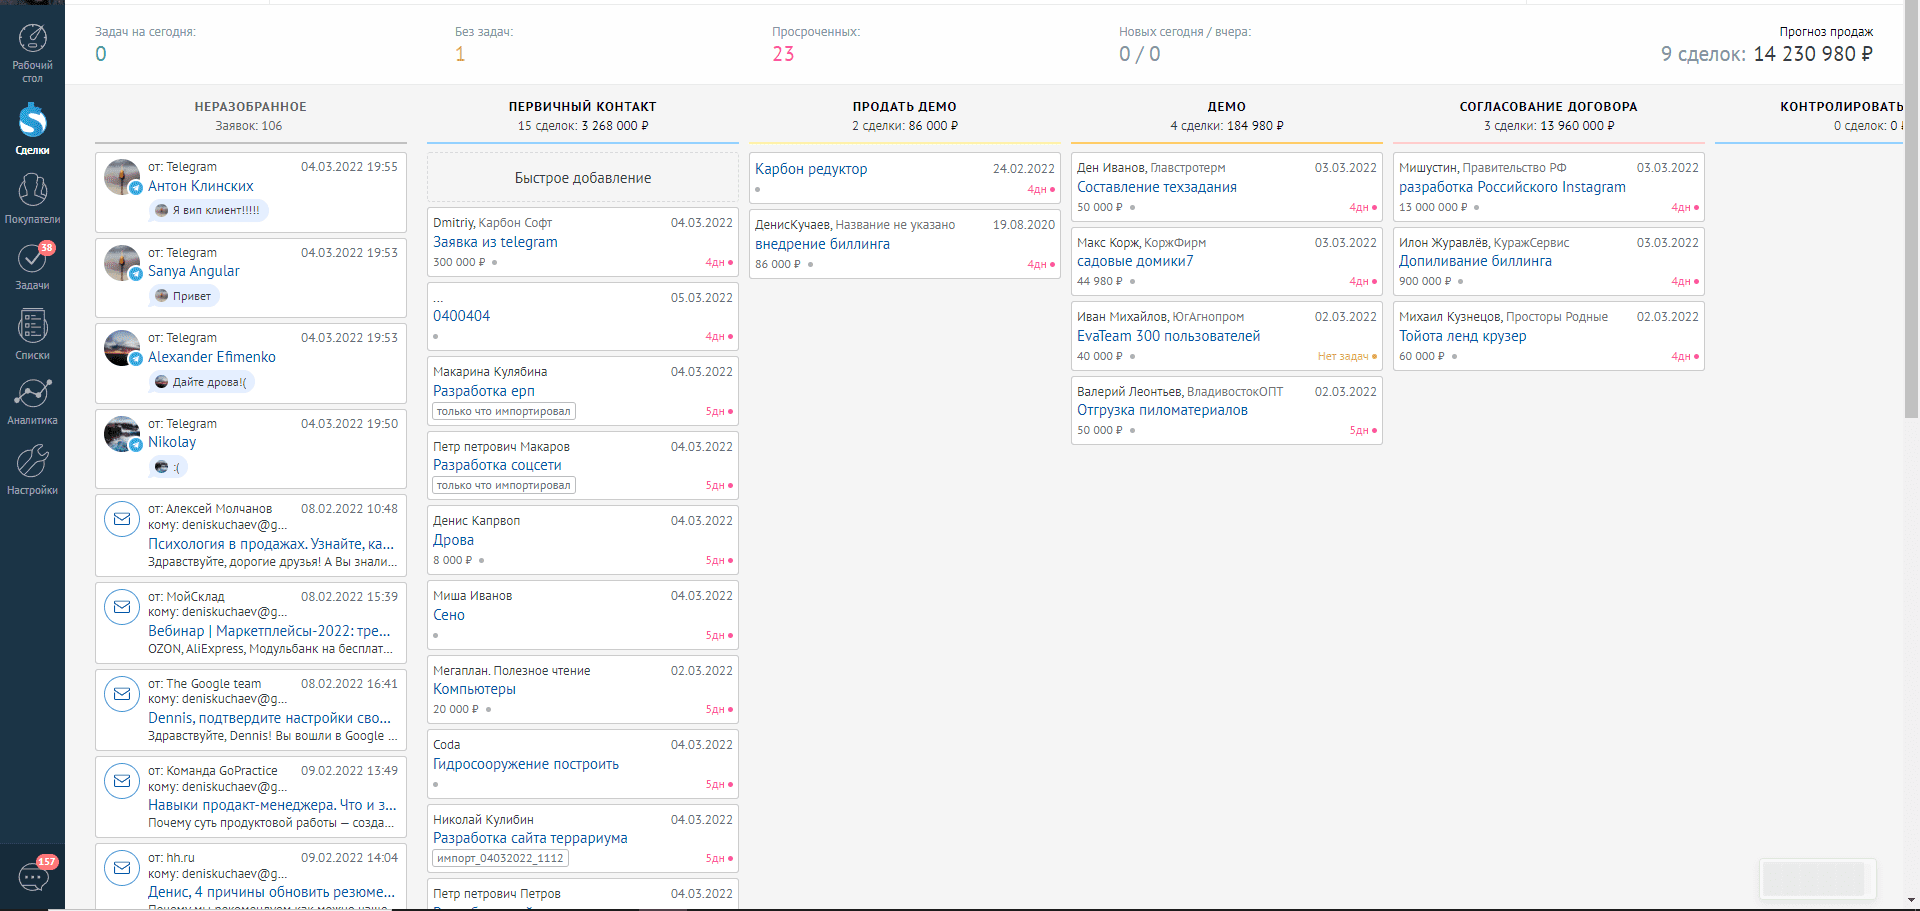
Task: Select the ДЕМО column header
Action: click(x=1227, y=107)
